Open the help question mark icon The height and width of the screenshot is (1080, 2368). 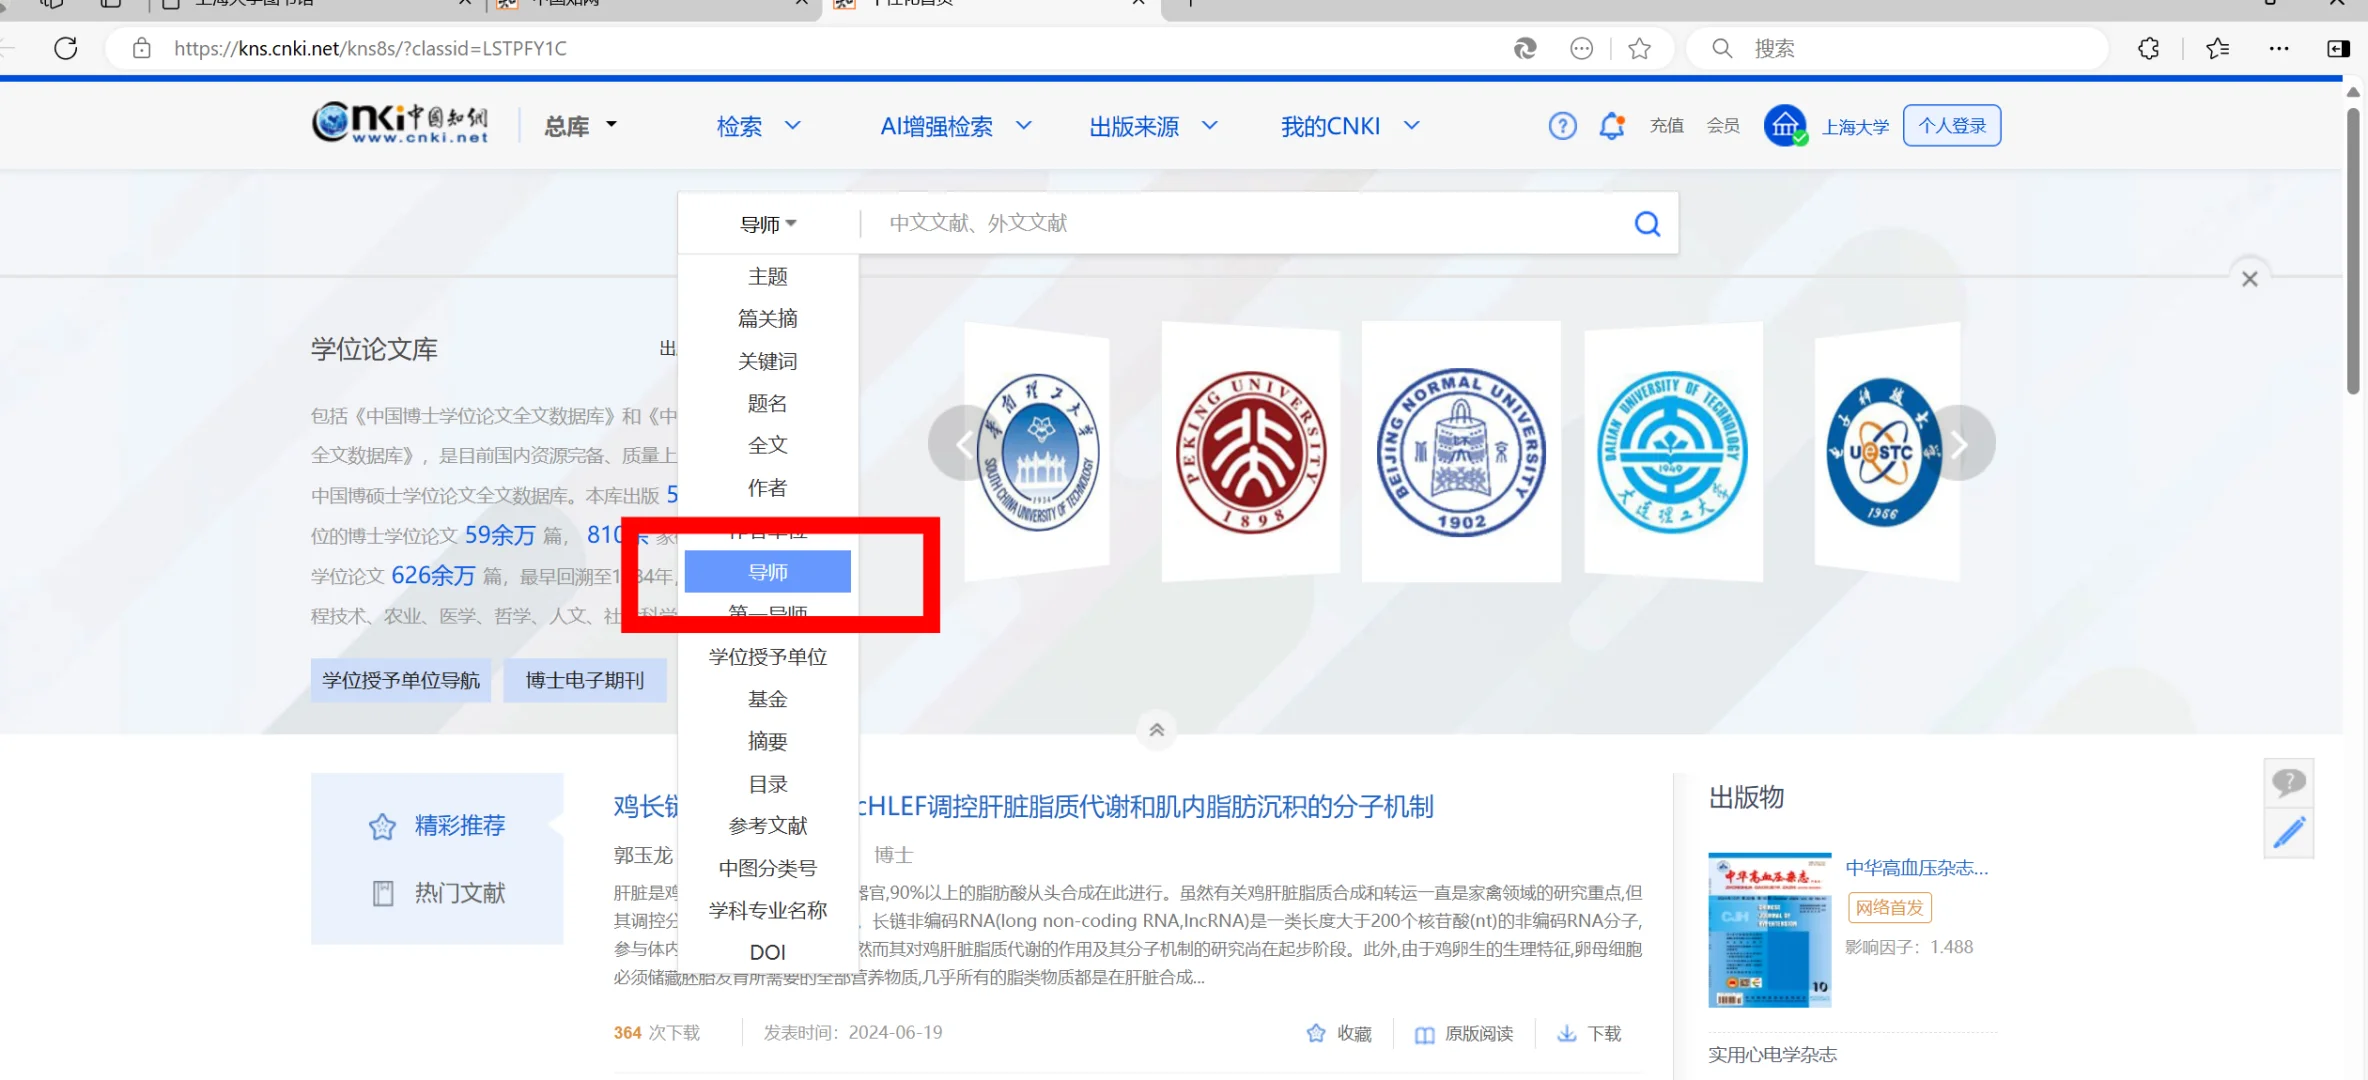pyautogui.click(x=1562, y=126)
